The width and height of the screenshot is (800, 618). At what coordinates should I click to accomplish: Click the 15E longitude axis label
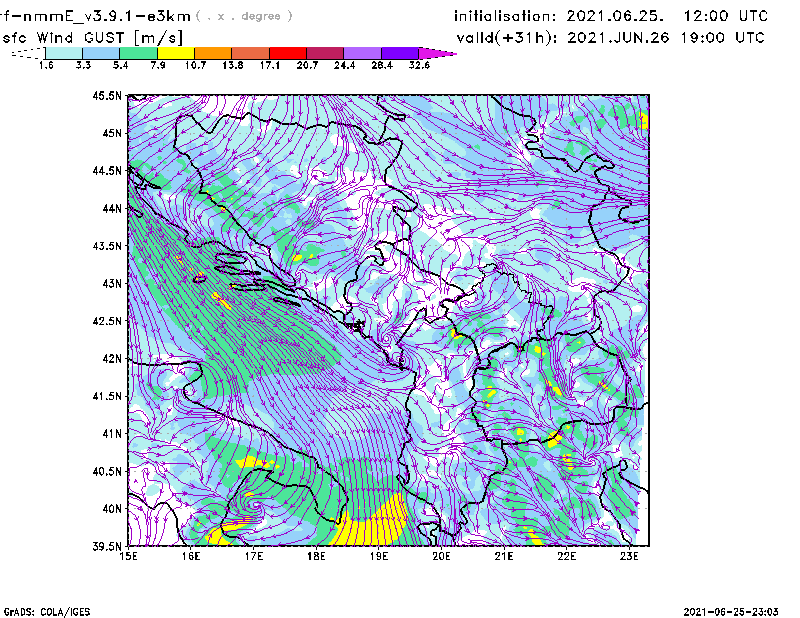[129, 557]
